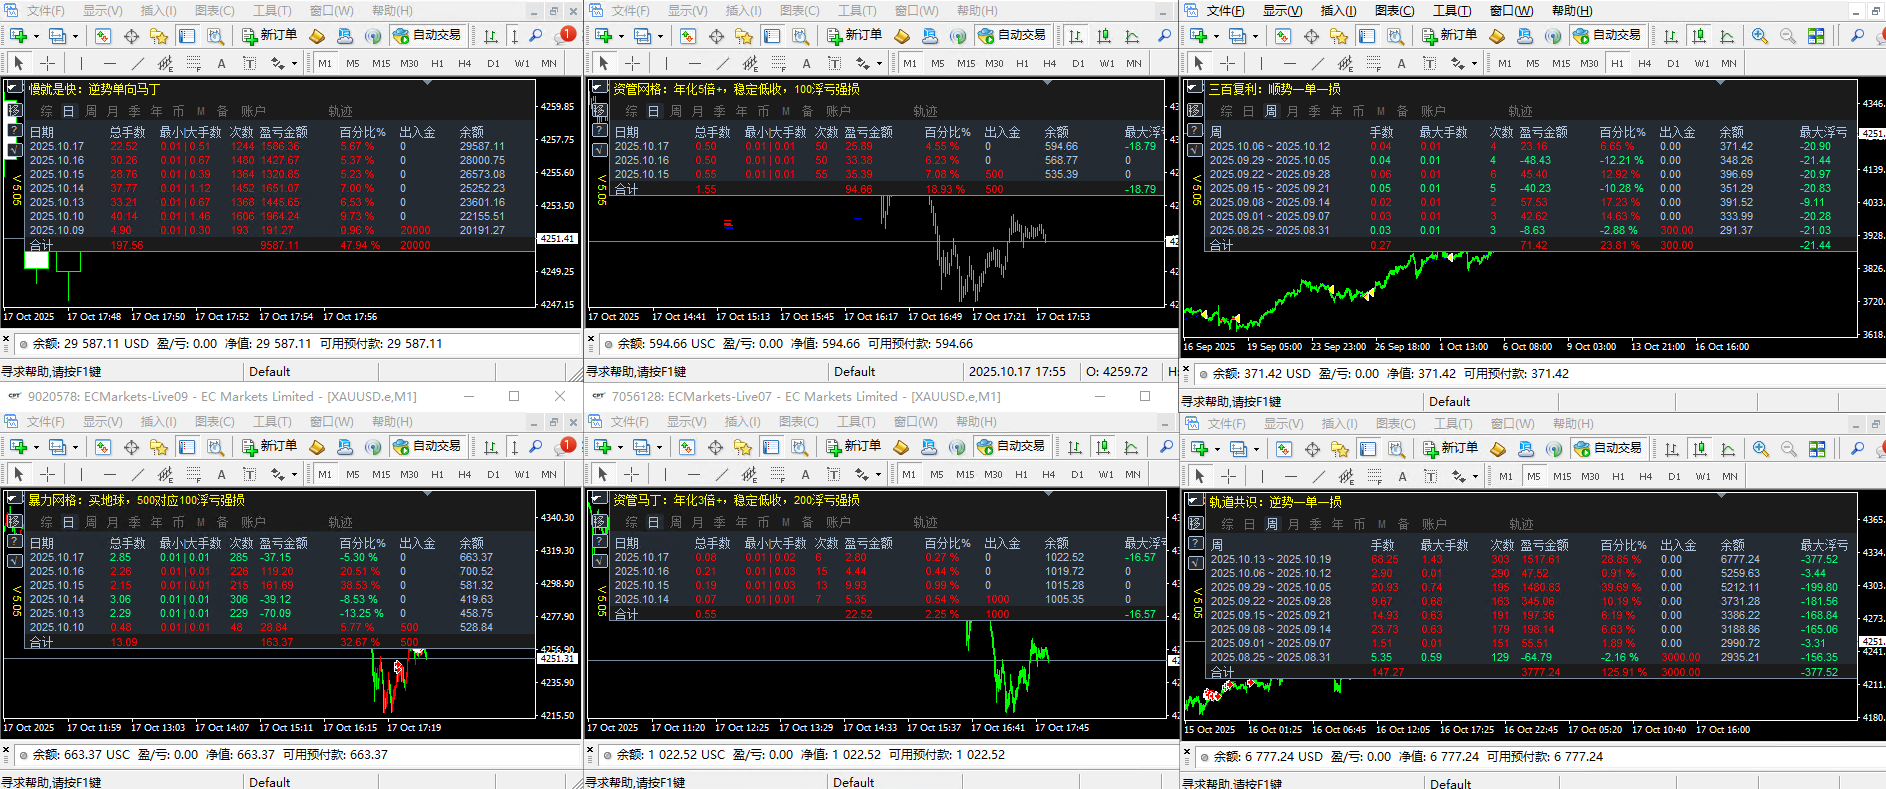
Task: Click 新订单 button in 轨道共识 window
Action: tap(1450, 449)
